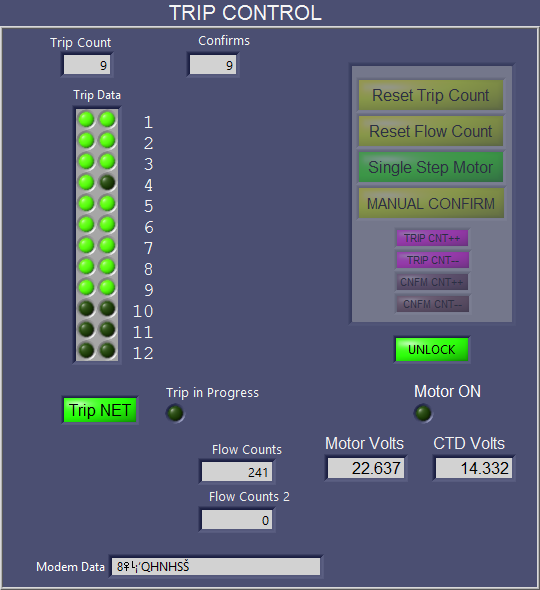
Task: Click the Trip in Progress indicator LED
Action: 175,413
